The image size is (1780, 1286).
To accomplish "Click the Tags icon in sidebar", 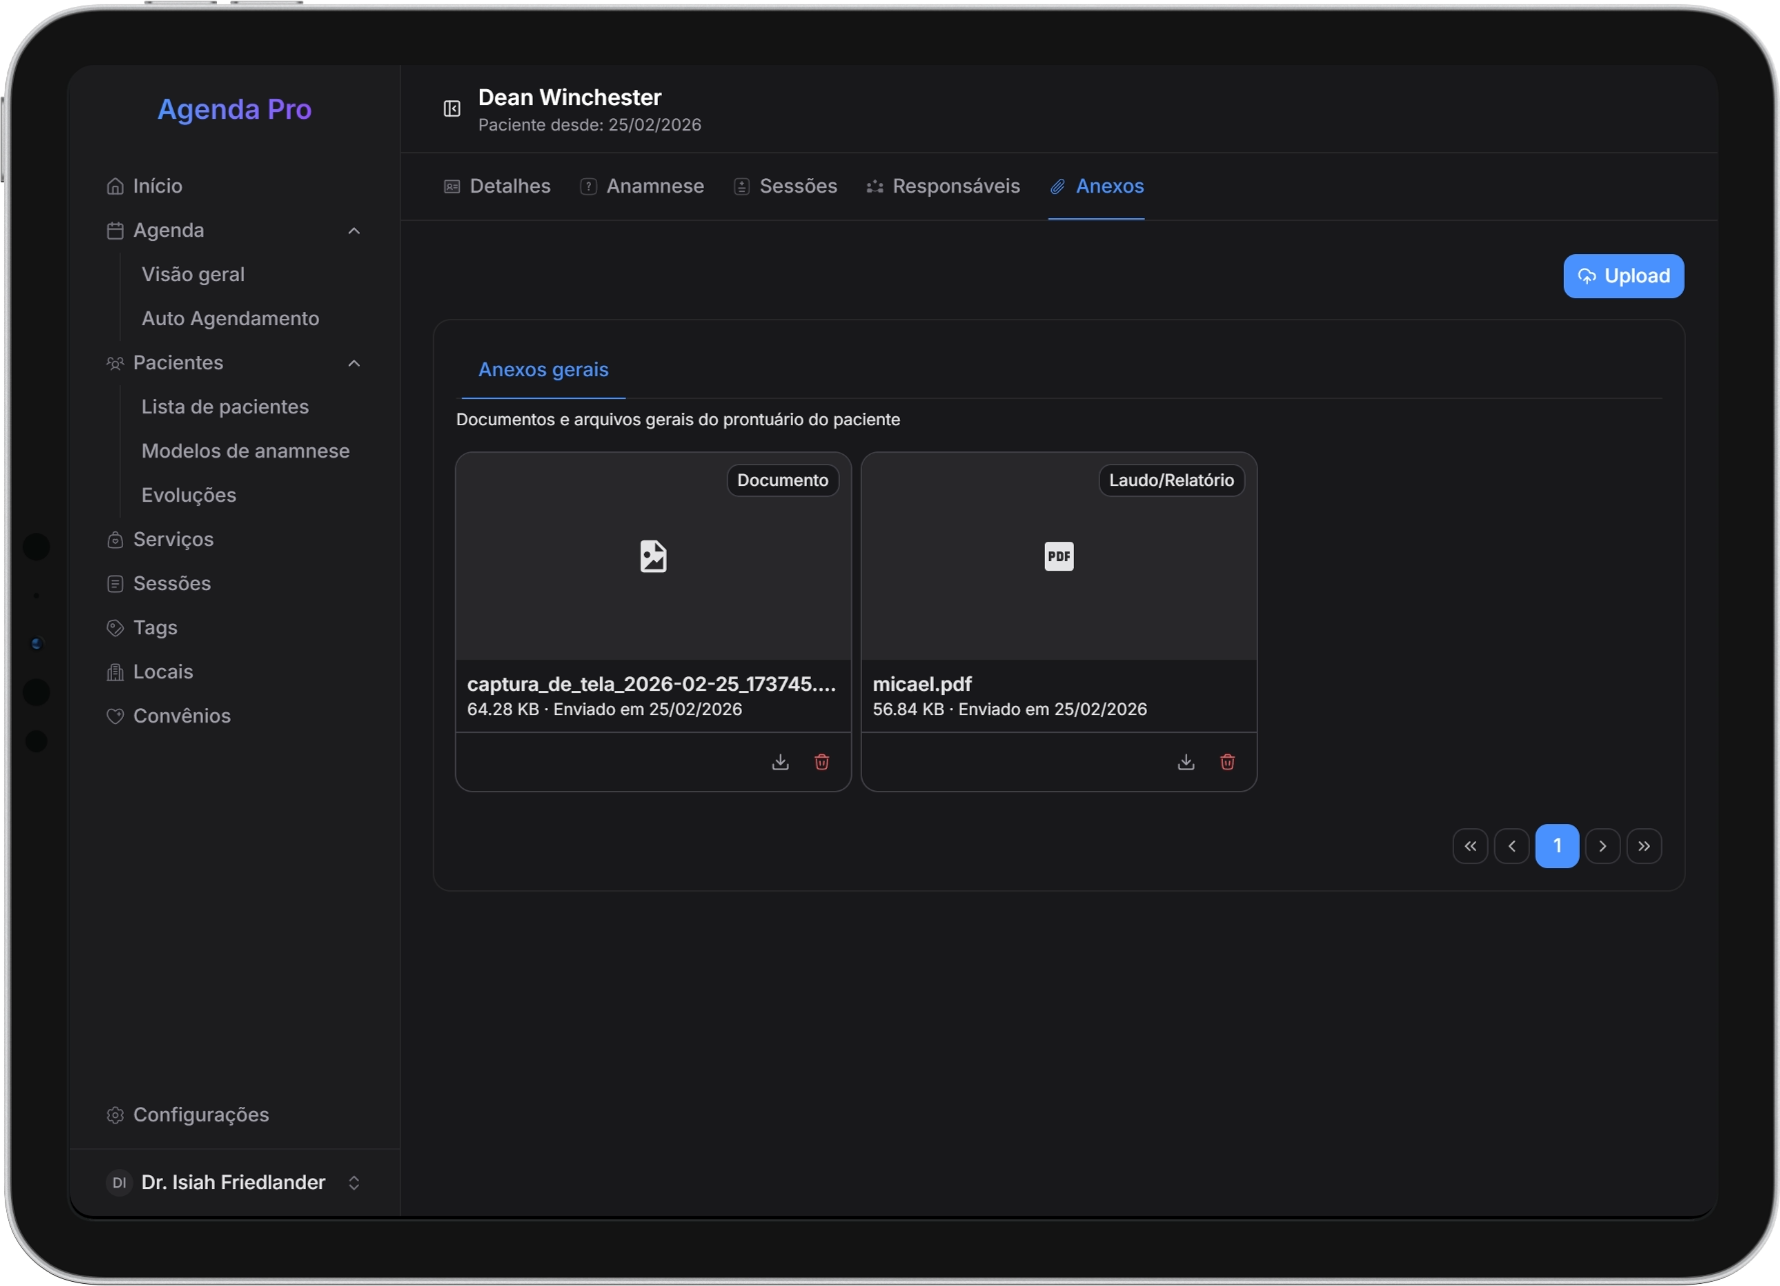I will [115, 628].
